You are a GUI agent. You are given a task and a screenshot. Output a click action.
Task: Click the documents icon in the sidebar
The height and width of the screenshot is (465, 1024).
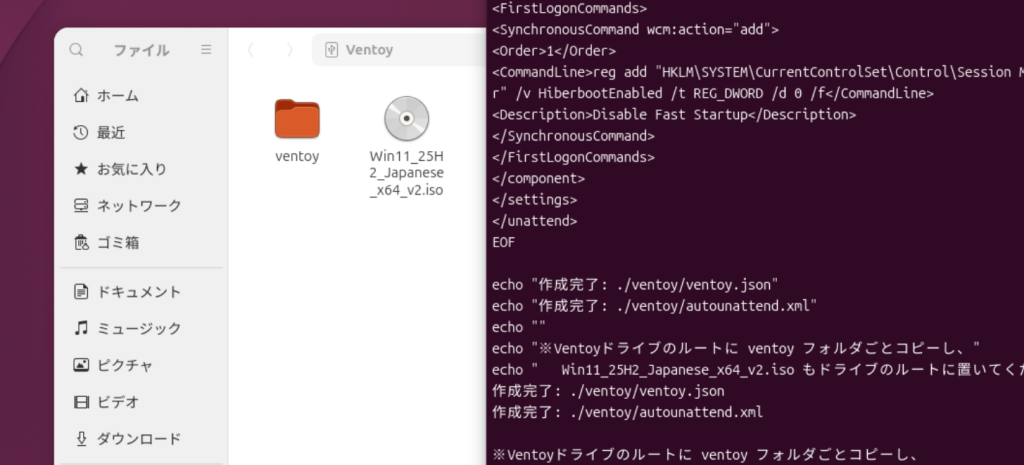81,291
